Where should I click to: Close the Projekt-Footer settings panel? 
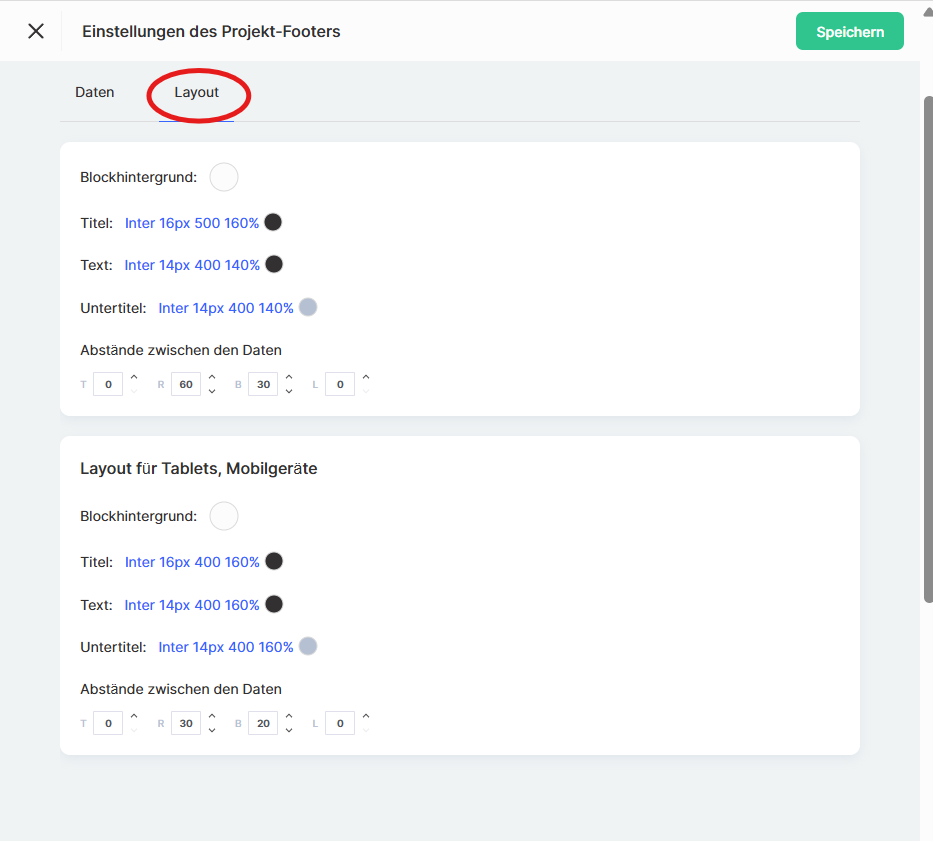[36, 31]
